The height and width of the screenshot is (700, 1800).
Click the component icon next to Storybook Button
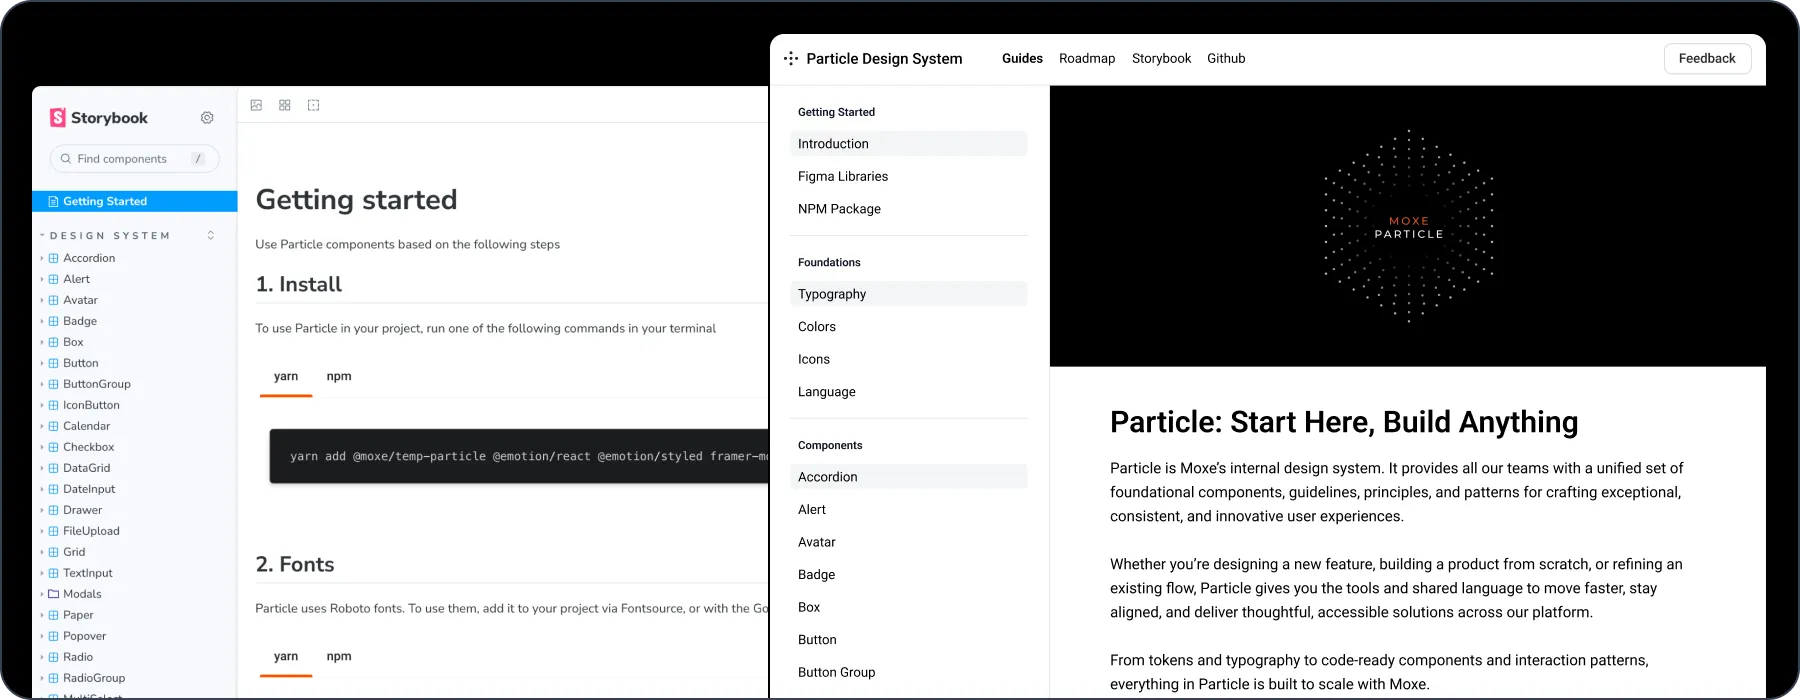(x=54, y=363)
